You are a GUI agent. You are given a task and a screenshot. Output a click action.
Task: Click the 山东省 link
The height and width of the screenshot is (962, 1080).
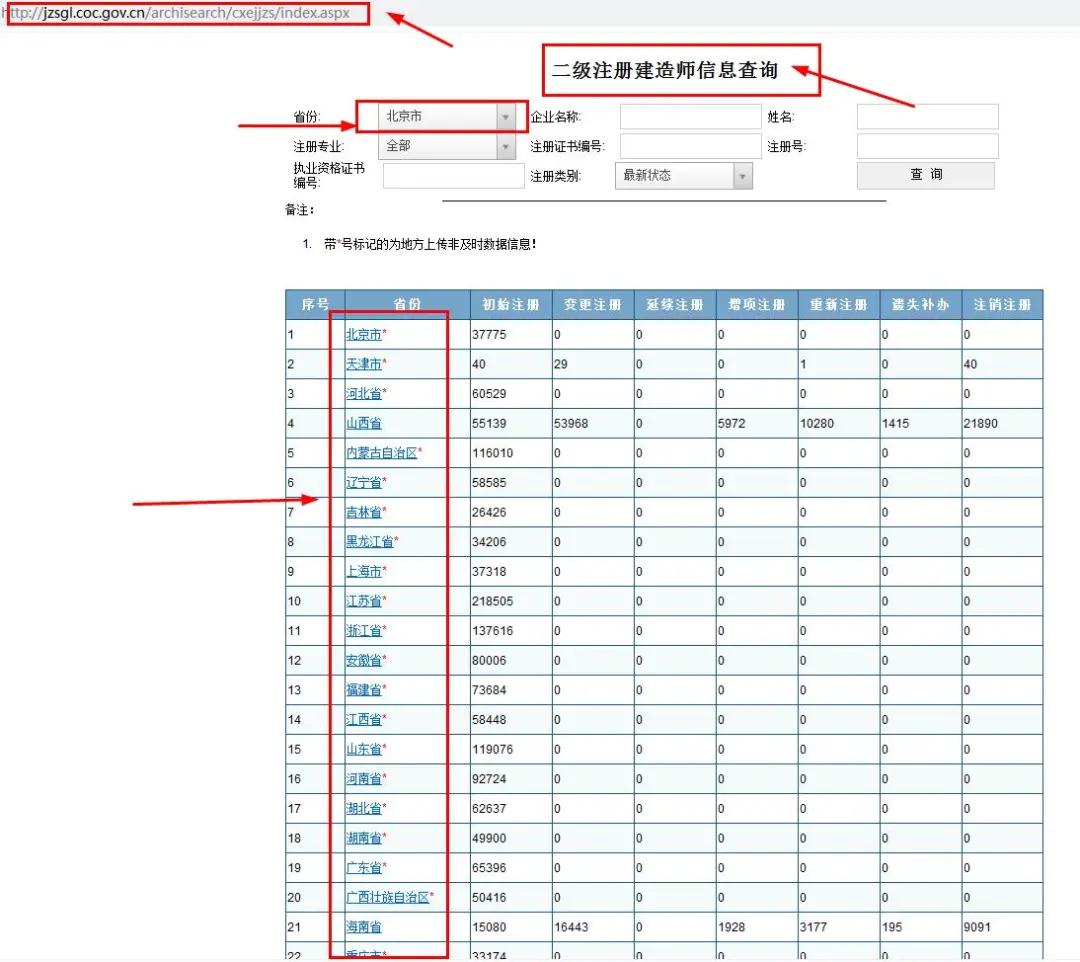point(364,749)
